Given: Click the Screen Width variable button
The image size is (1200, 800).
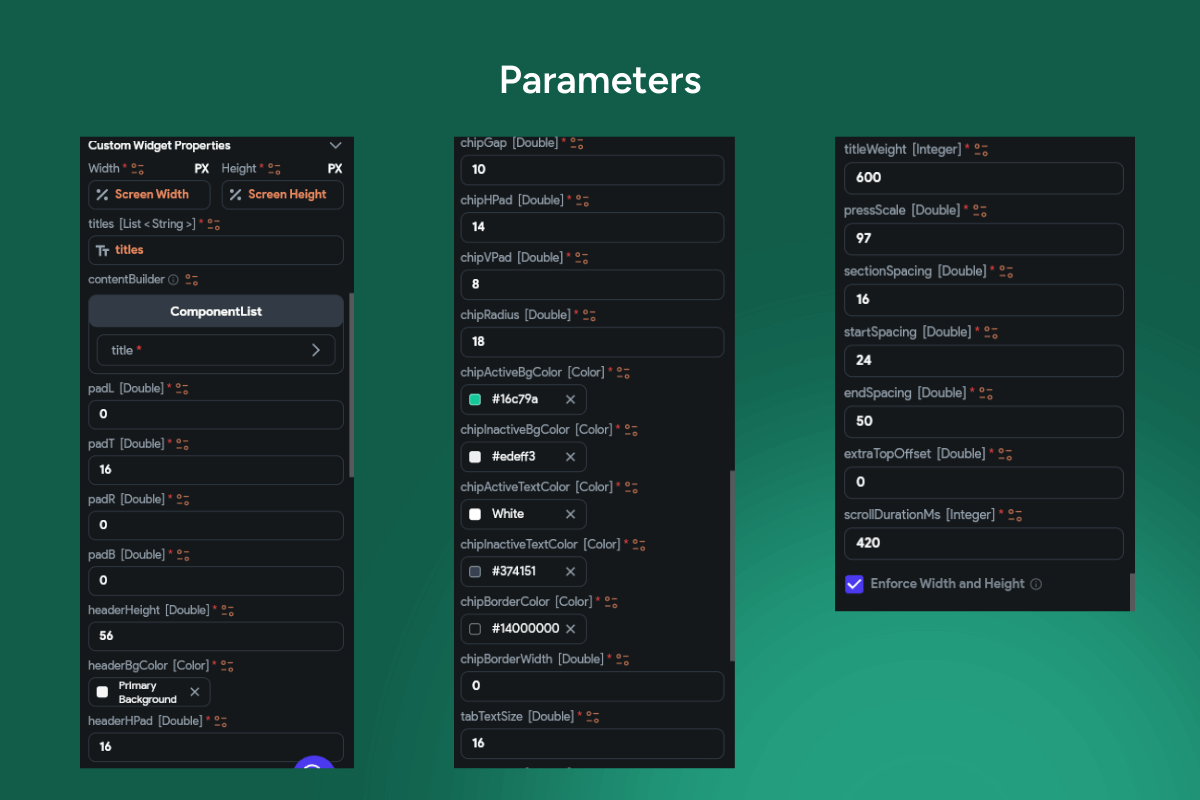Looking at the screenshot, I should pyautogui.click(x=150, y=195).
